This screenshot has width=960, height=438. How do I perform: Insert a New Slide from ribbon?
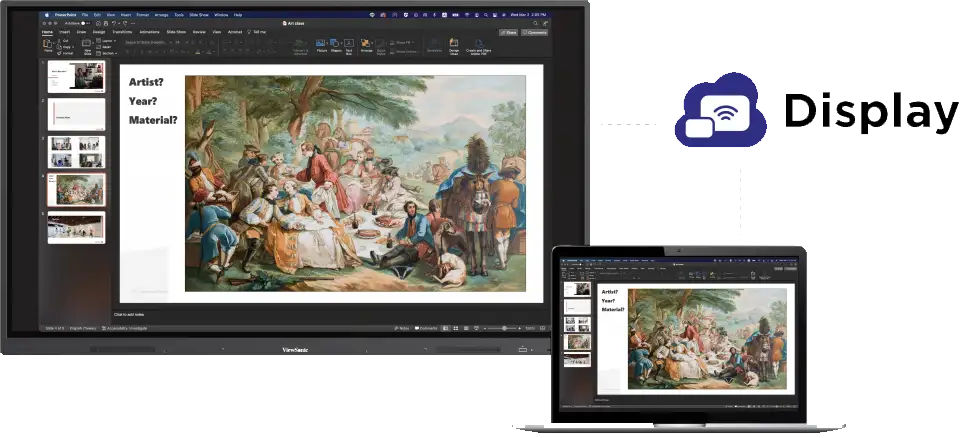88,45
